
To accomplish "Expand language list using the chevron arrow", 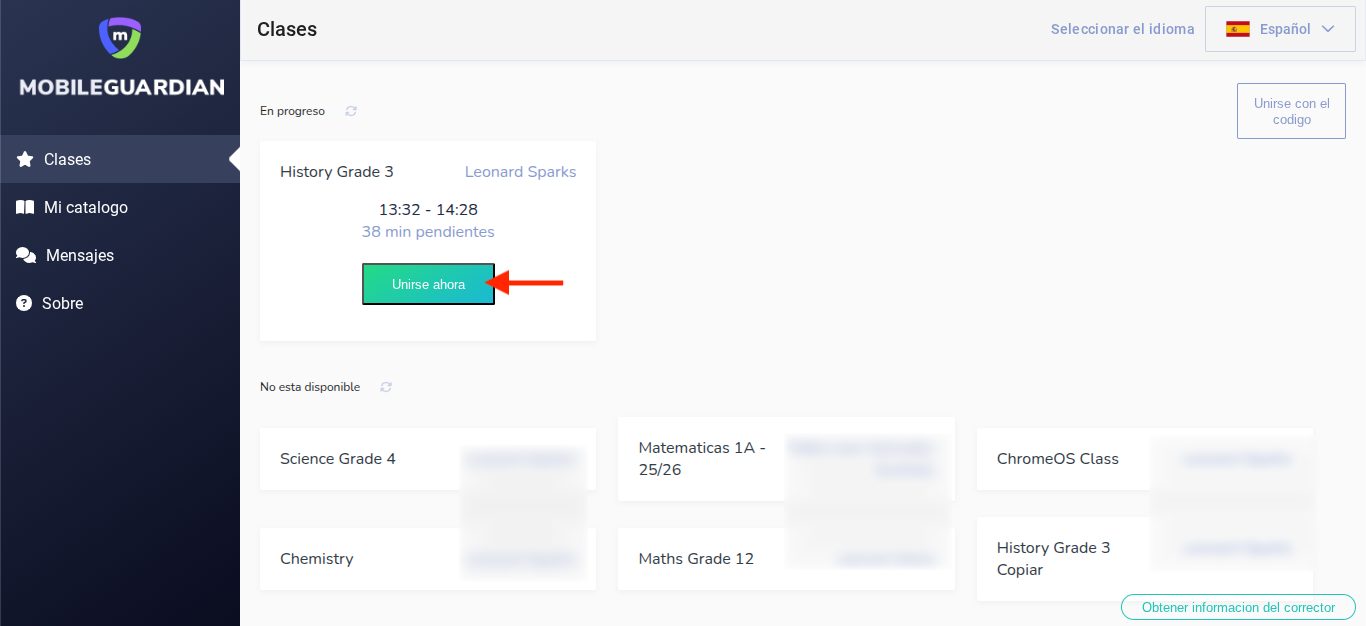I will pyautogui.click(x=1328, y=29).
